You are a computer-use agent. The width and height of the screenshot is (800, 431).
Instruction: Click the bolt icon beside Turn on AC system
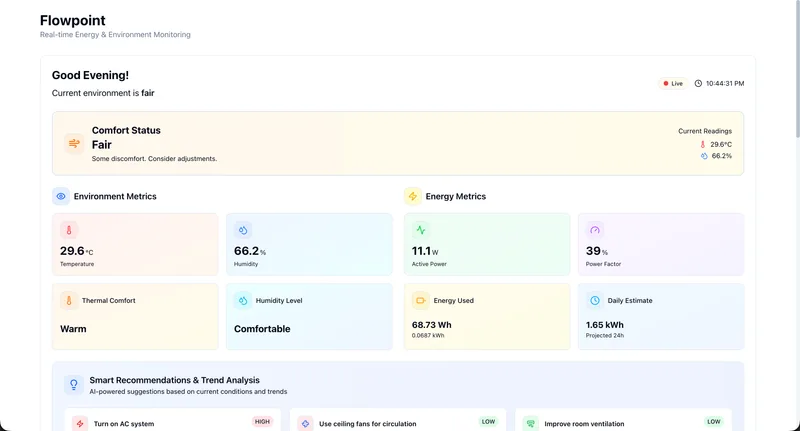click(x=80, y=423)
